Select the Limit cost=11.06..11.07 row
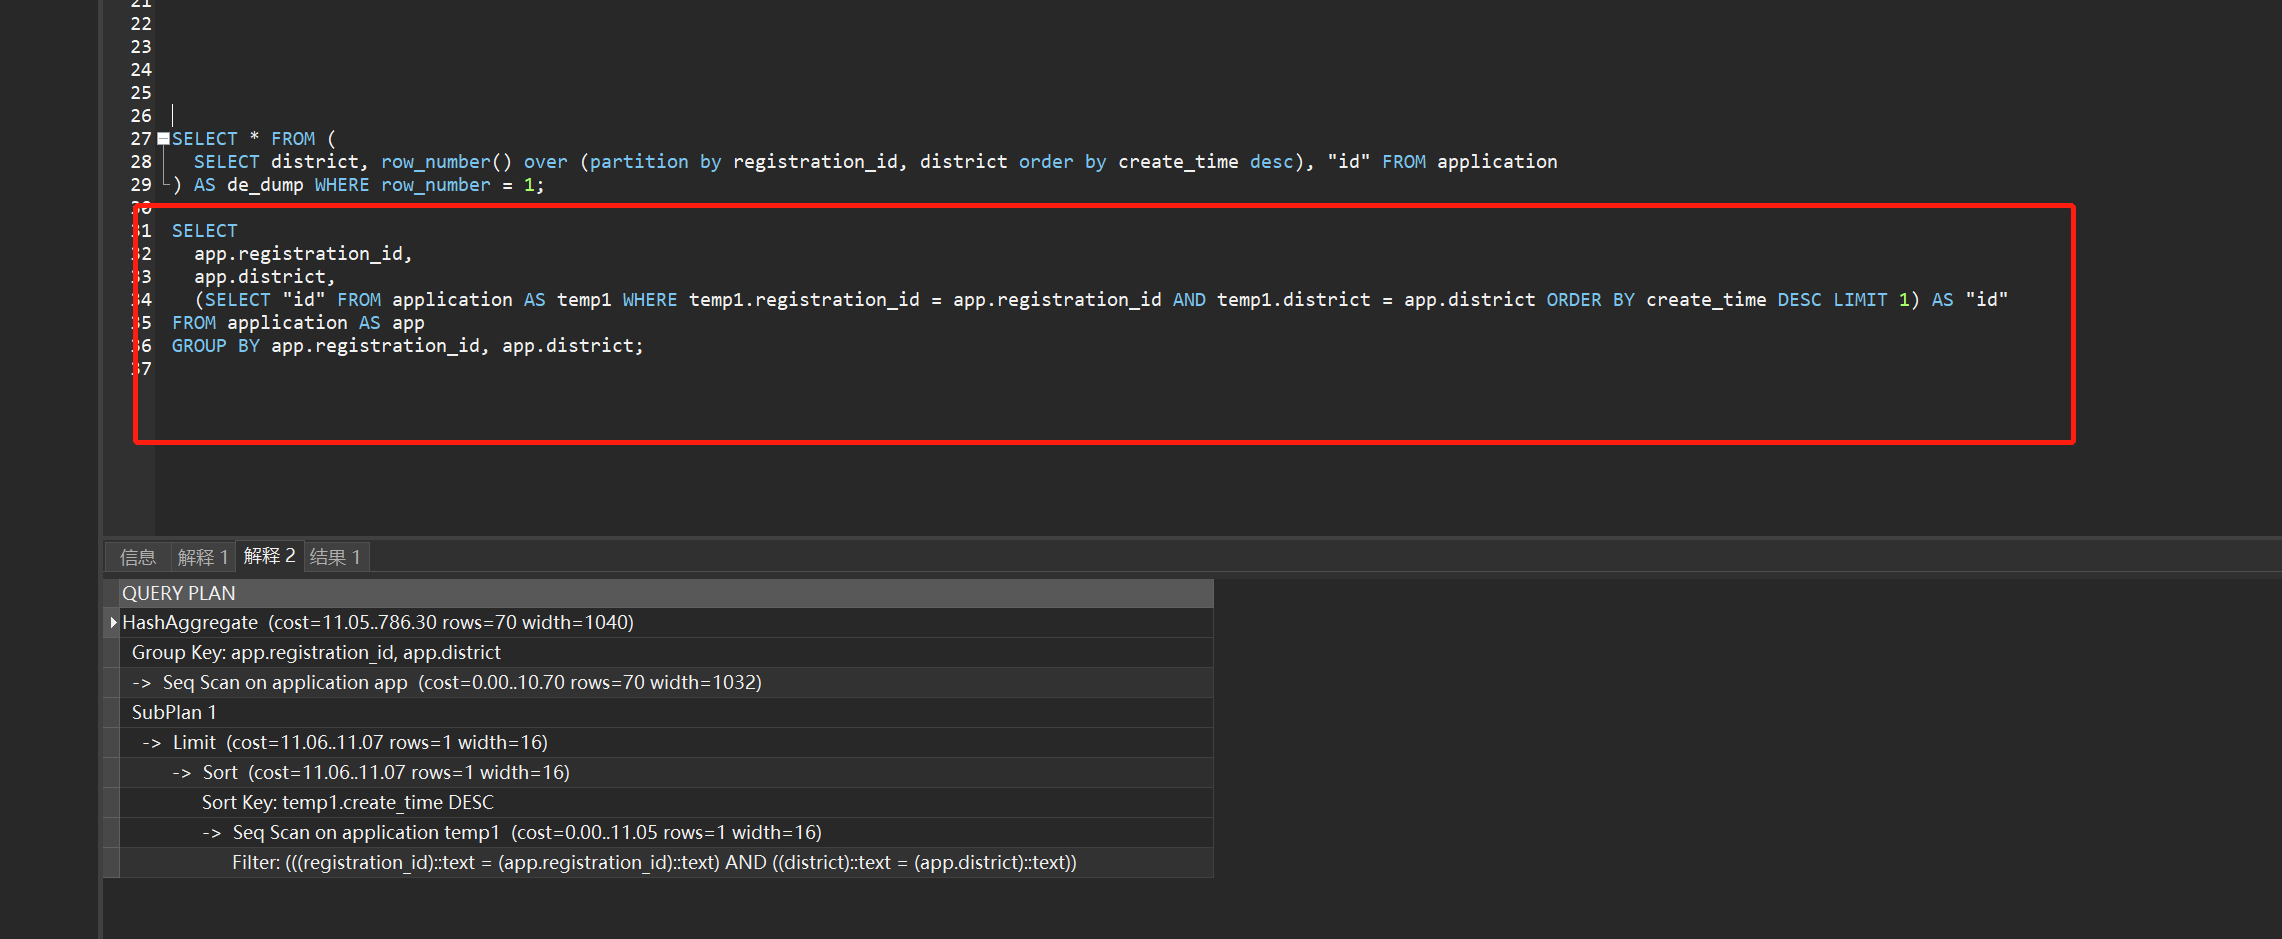The width and height of the screenshot is (2282, 939). [666, 742]
